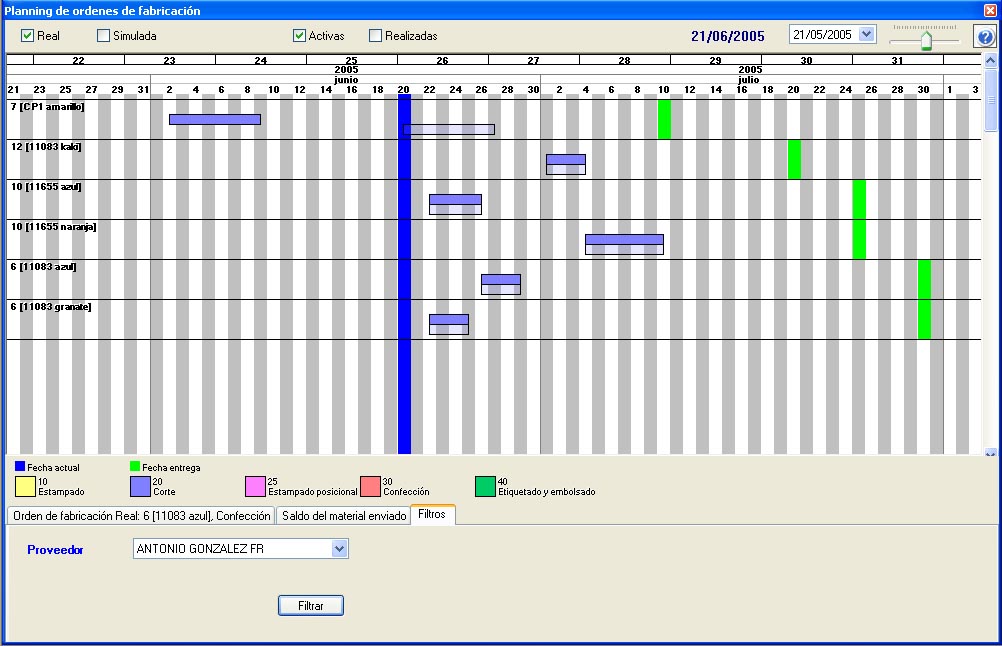Open the date picker dropdown
Screen dimensions: 1002x646
point(866,35)
